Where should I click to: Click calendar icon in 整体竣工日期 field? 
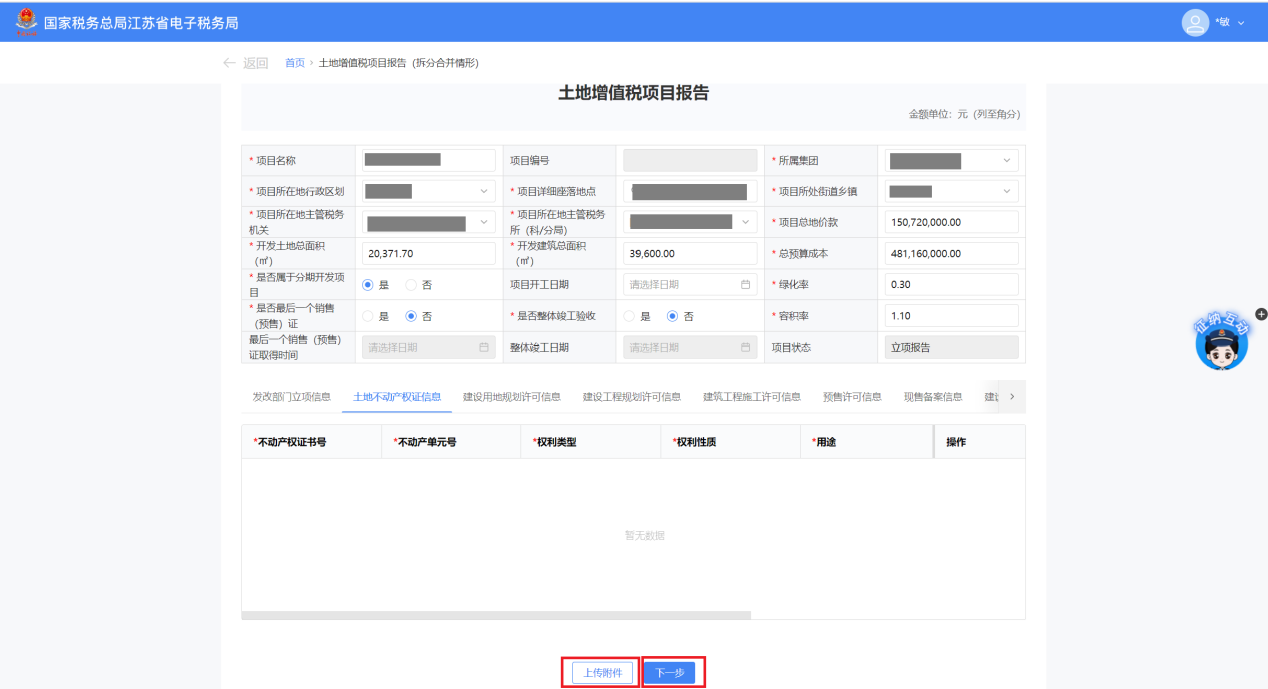tap(745, 347)
